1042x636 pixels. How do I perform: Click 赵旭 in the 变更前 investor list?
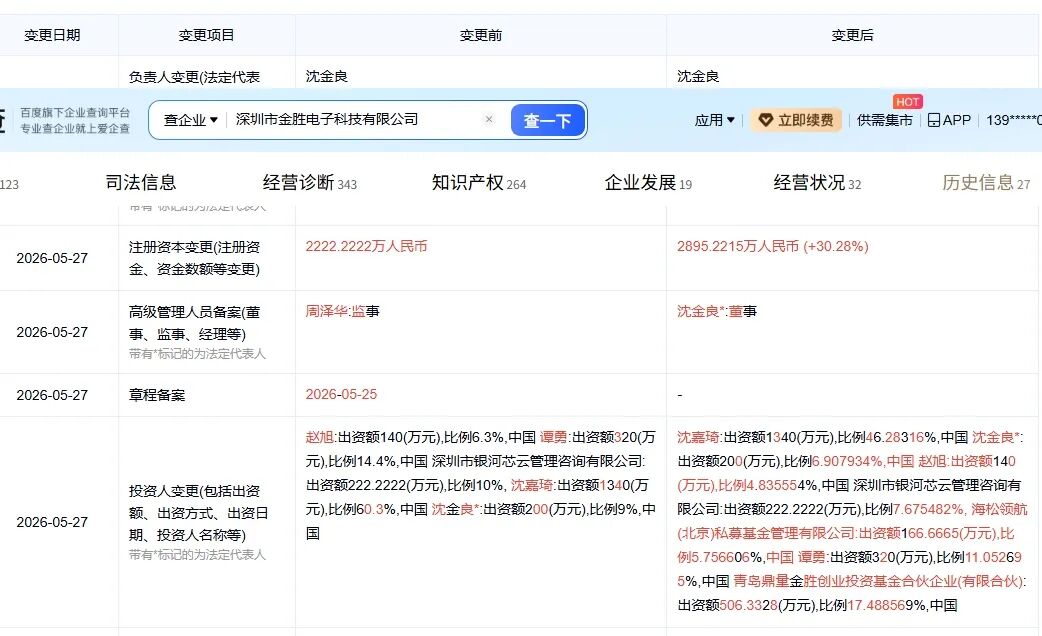pyautogui.click(x=319, y=437)
